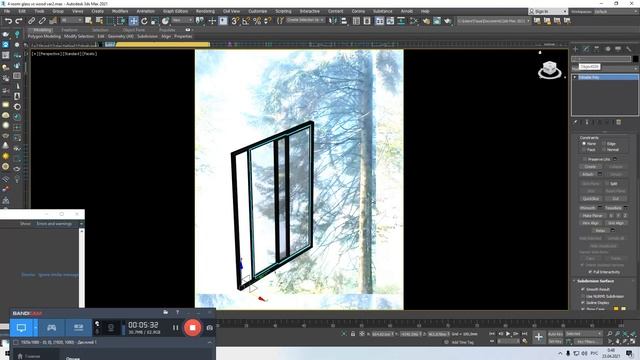The height and width of the screenshot is (360, 640).
Task: Pause the Bandicam recording
Action: tap(176, 327)
